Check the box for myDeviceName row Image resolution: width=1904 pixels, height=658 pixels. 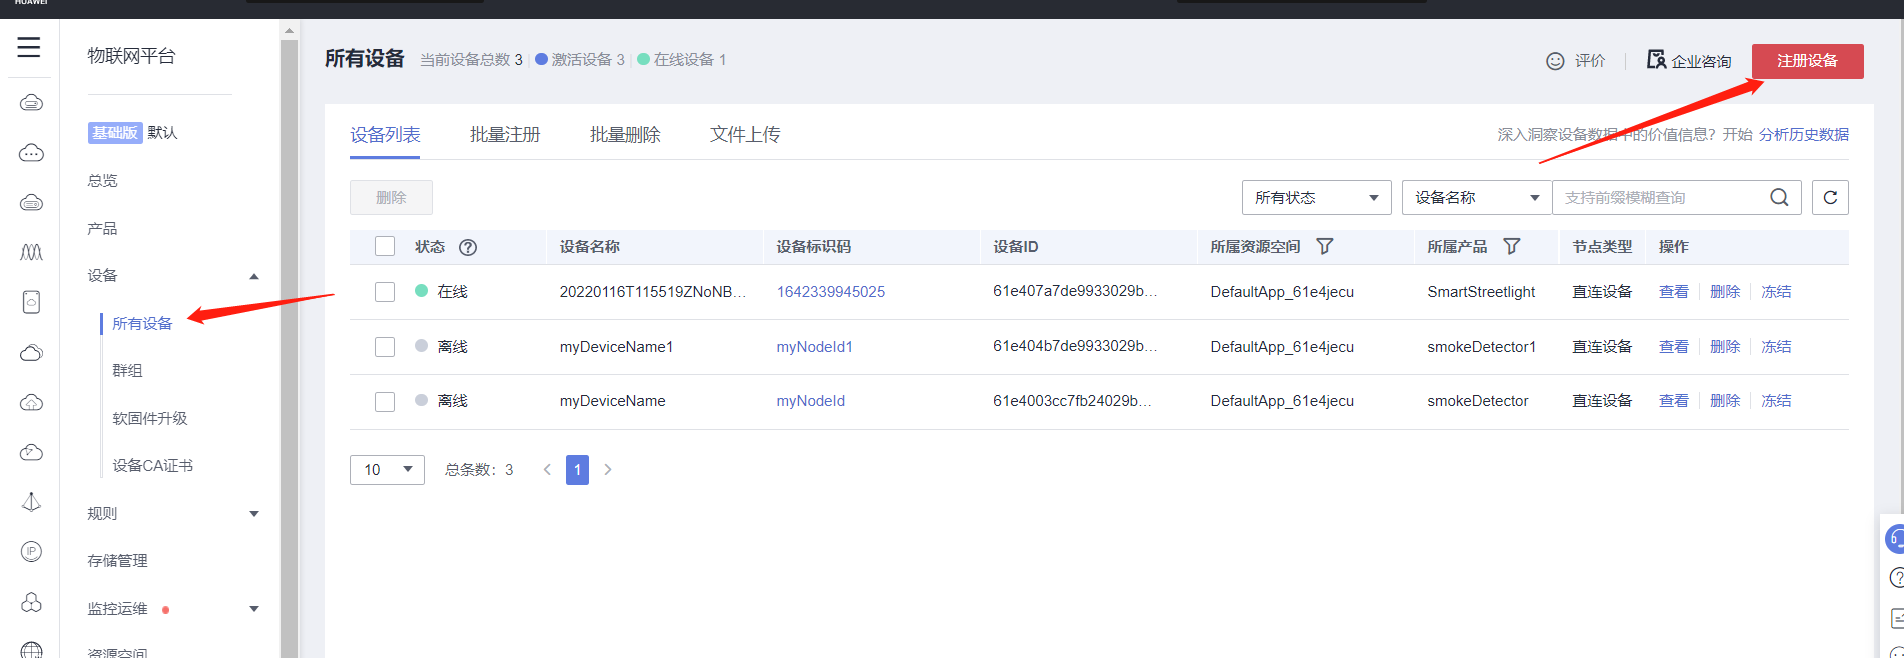(385, 401)
